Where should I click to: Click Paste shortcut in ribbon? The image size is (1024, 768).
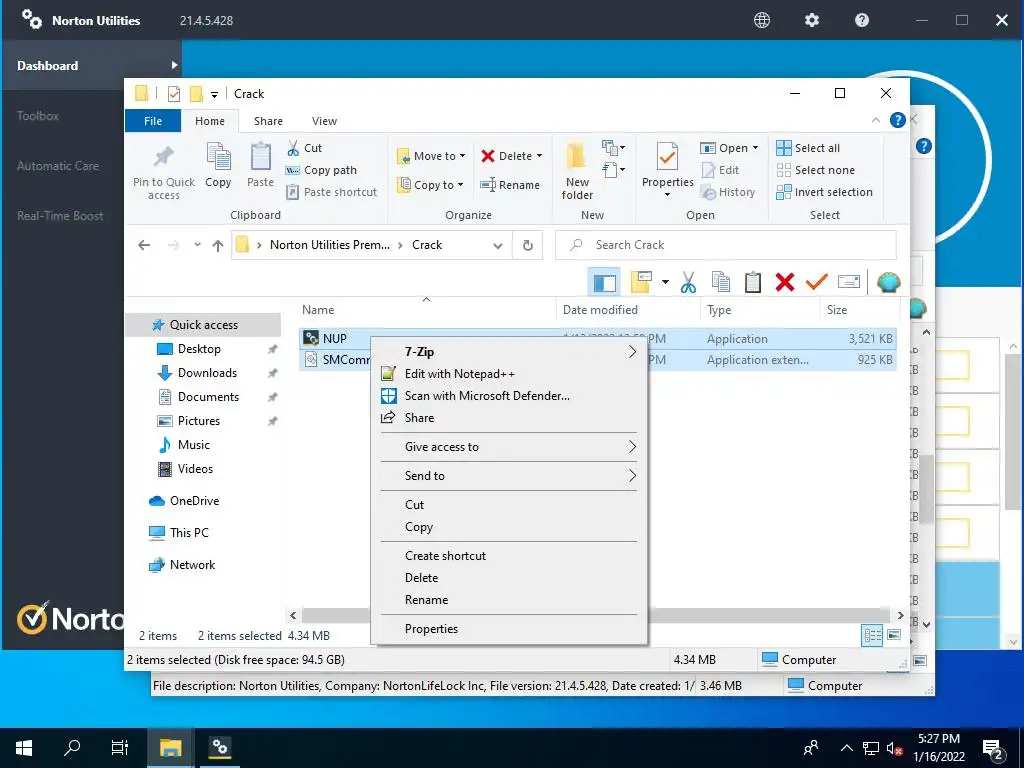(x=332, y=192)
